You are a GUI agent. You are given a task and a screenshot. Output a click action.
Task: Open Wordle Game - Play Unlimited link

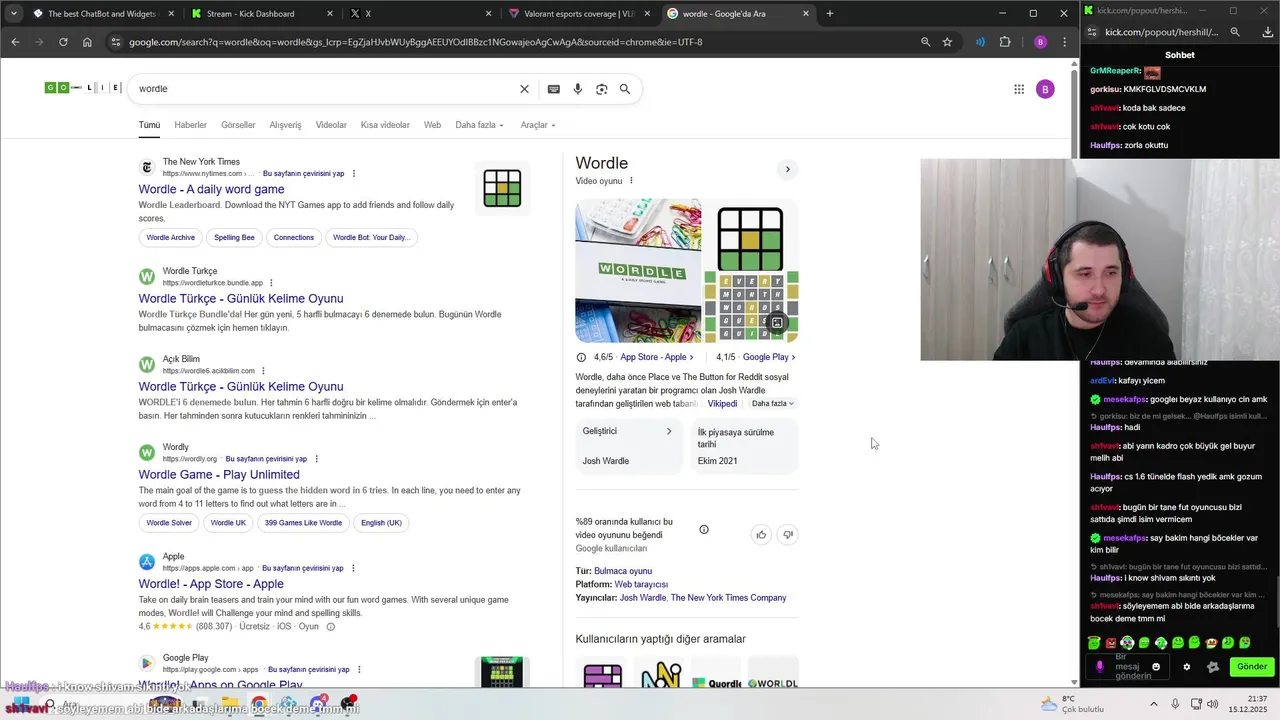point(219,475)
